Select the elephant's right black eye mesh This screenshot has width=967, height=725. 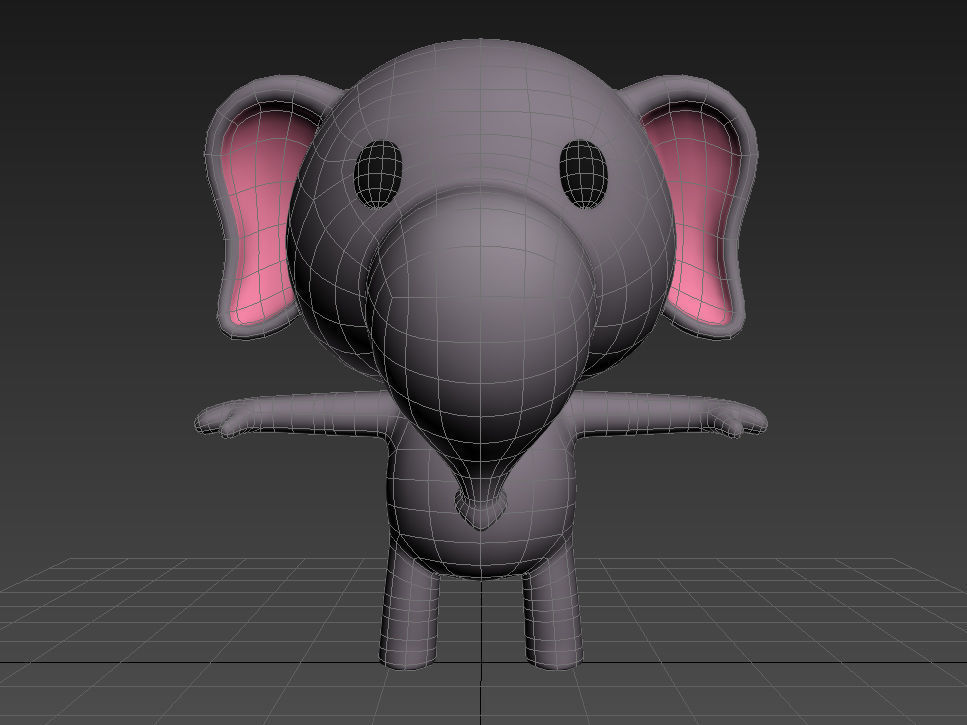pos(583,174)
